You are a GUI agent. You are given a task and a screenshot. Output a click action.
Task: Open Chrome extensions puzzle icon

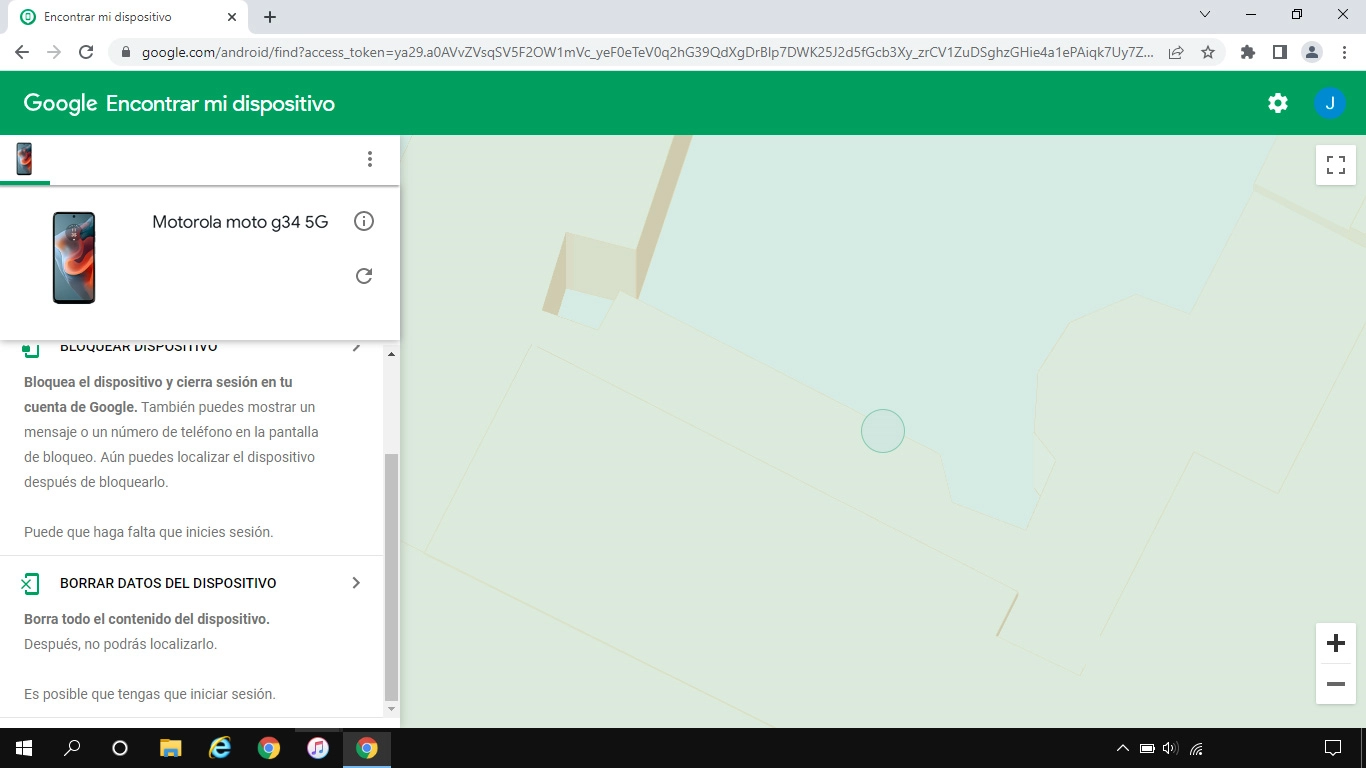pyautogui.click(x=1247, y=52)
